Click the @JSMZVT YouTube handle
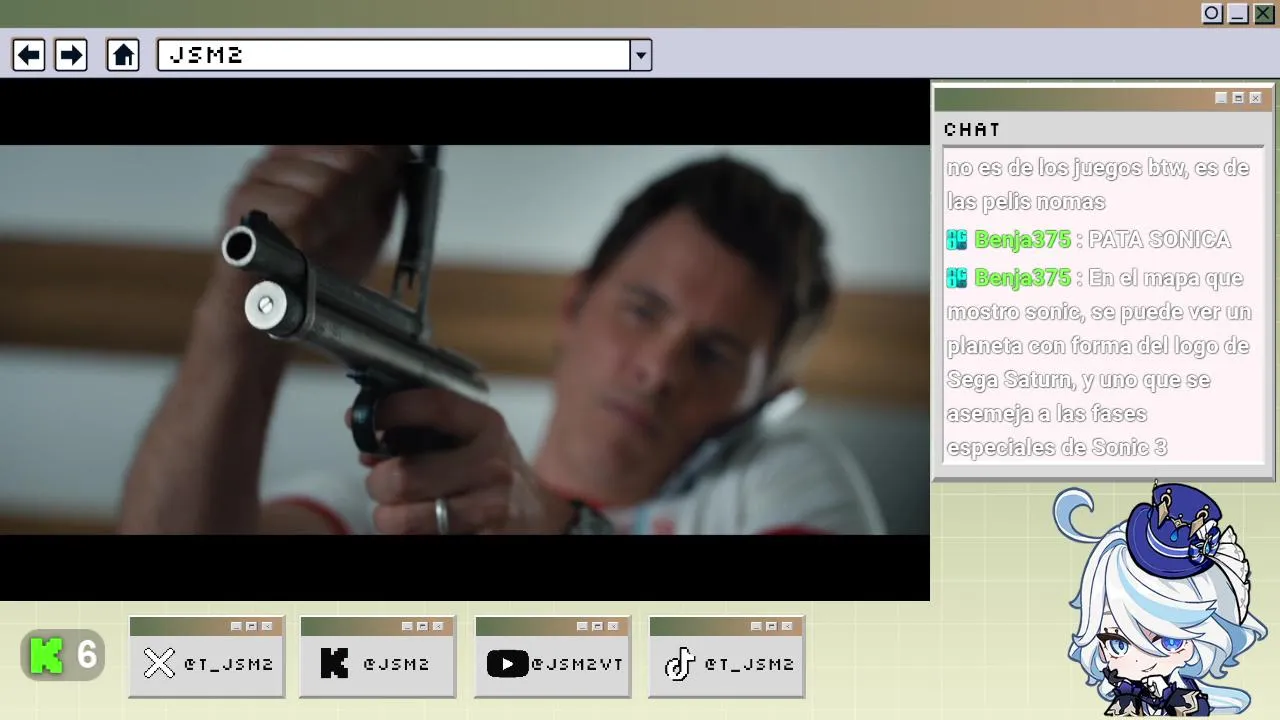 click(x=577, y=664)
